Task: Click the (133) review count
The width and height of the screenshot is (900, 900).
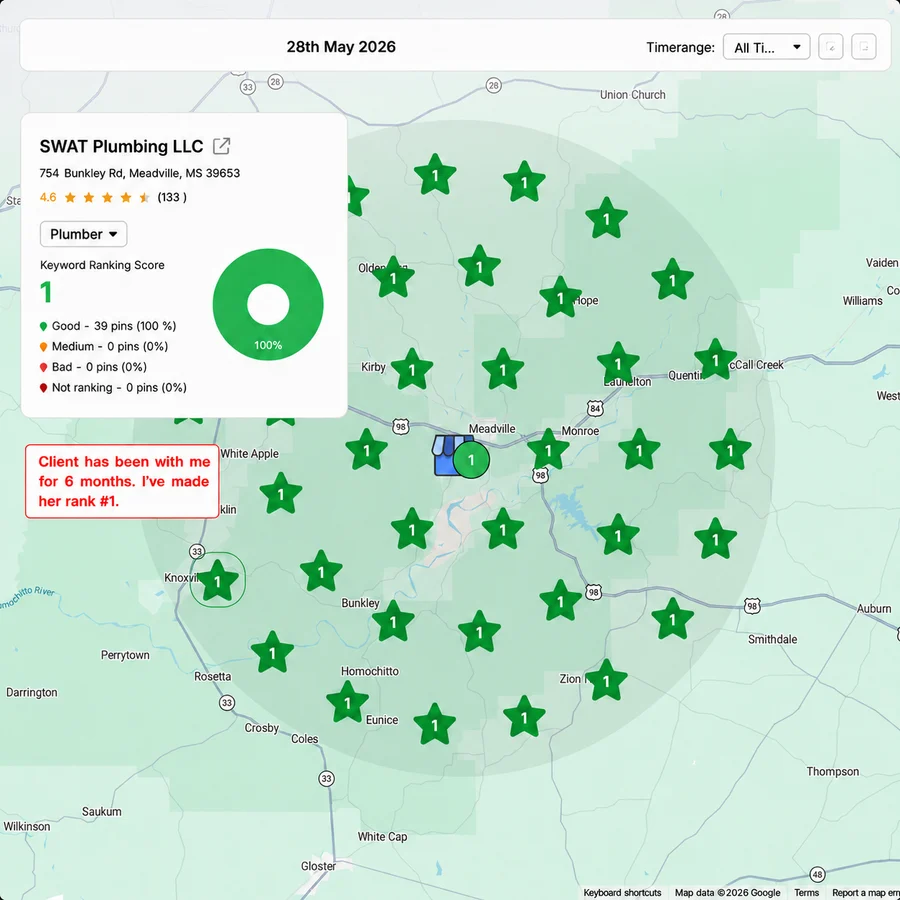Action: click(172, 197)
